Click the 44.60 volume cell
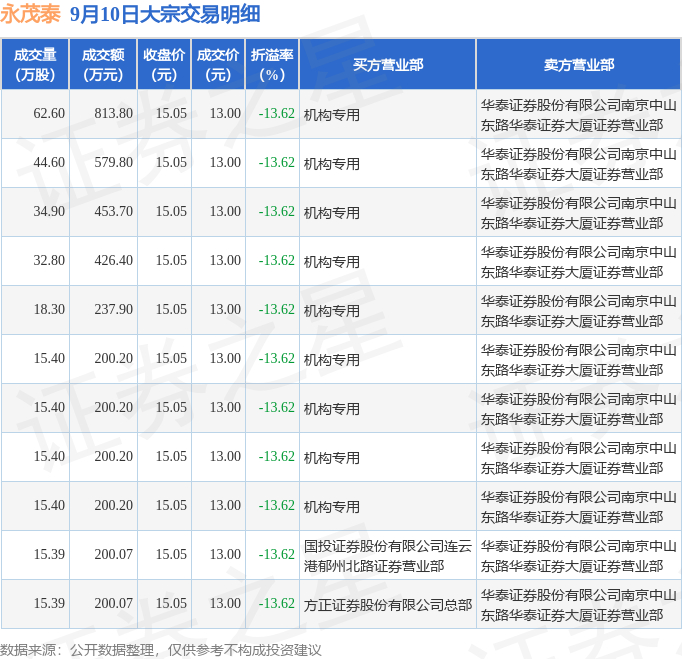 tap(48, 163)
